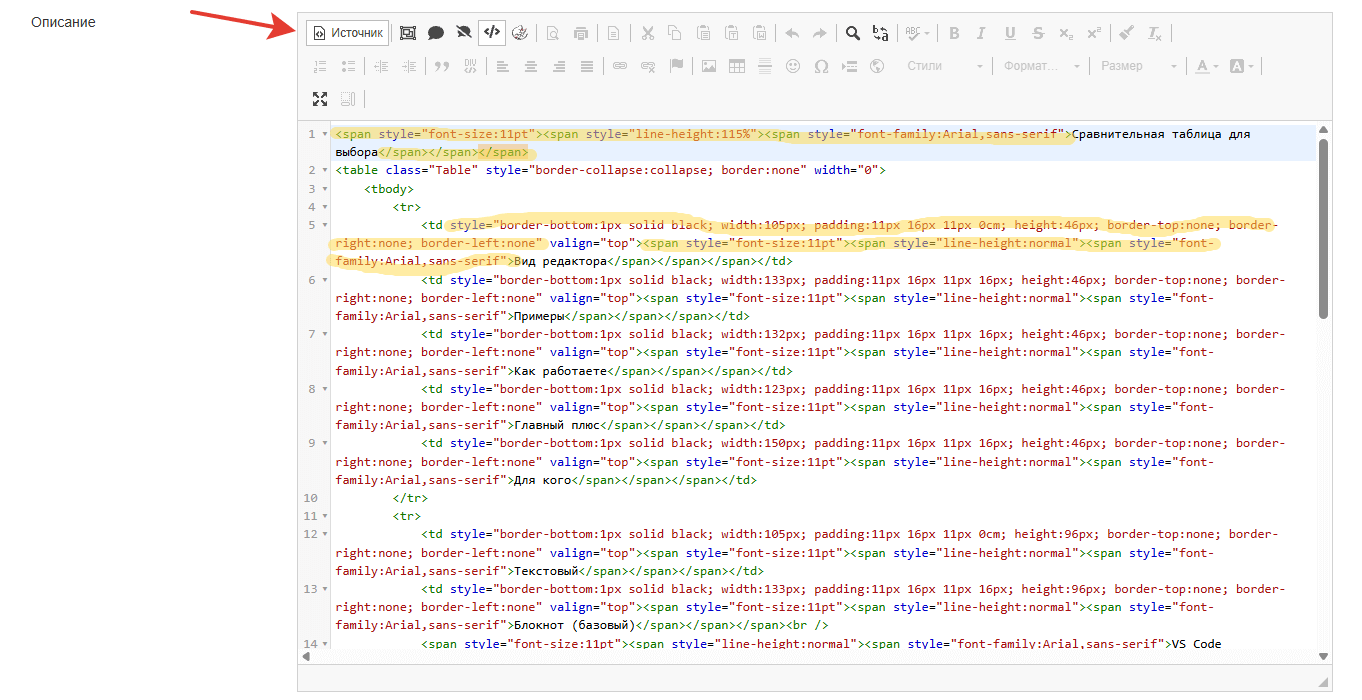
Task: Collapse the fold arrow beside line 4
Action: pyautogui.click(x=325, y=207)
